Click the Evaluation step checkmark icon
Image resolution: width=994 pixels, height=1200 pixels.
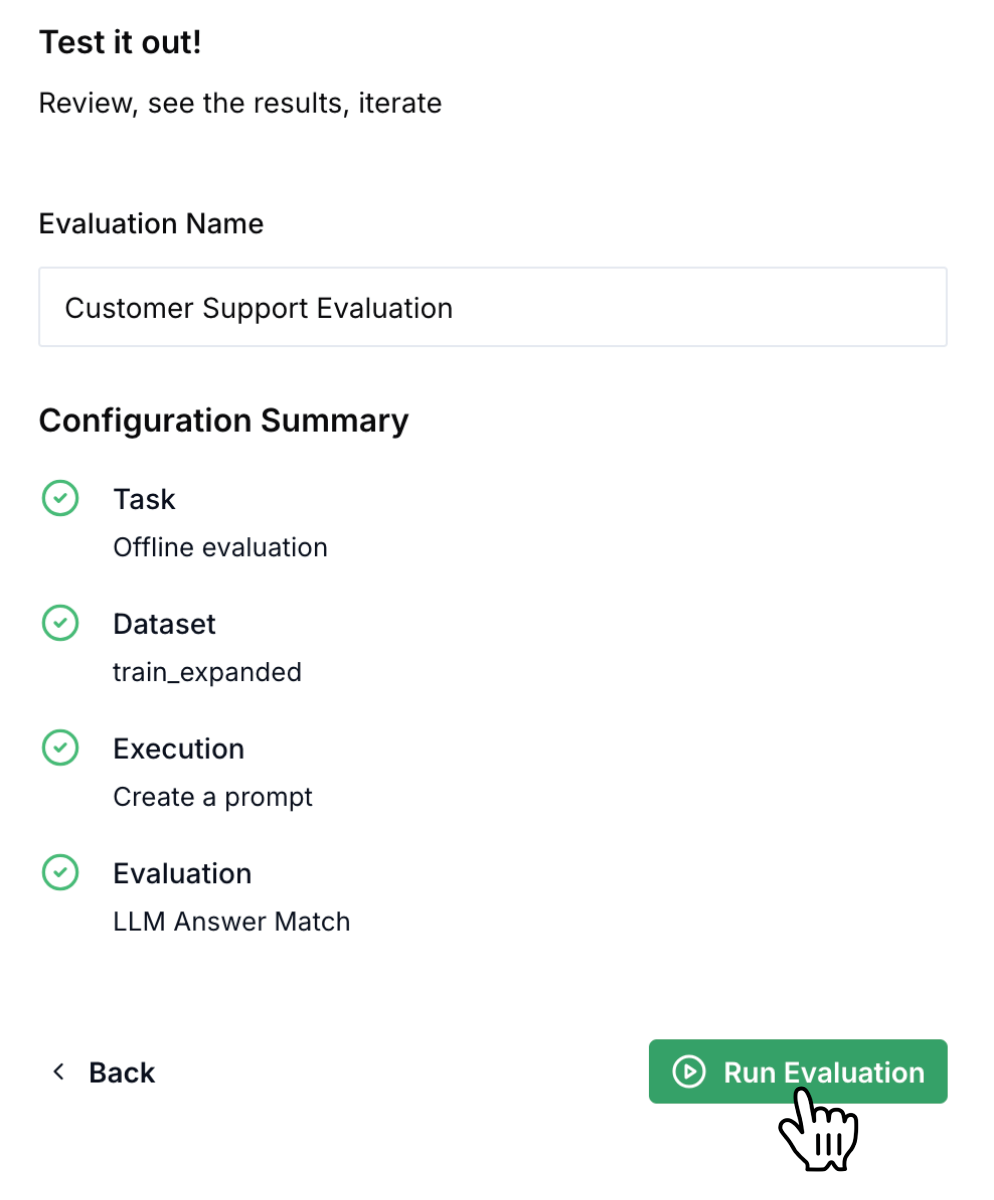coord(60,873)
